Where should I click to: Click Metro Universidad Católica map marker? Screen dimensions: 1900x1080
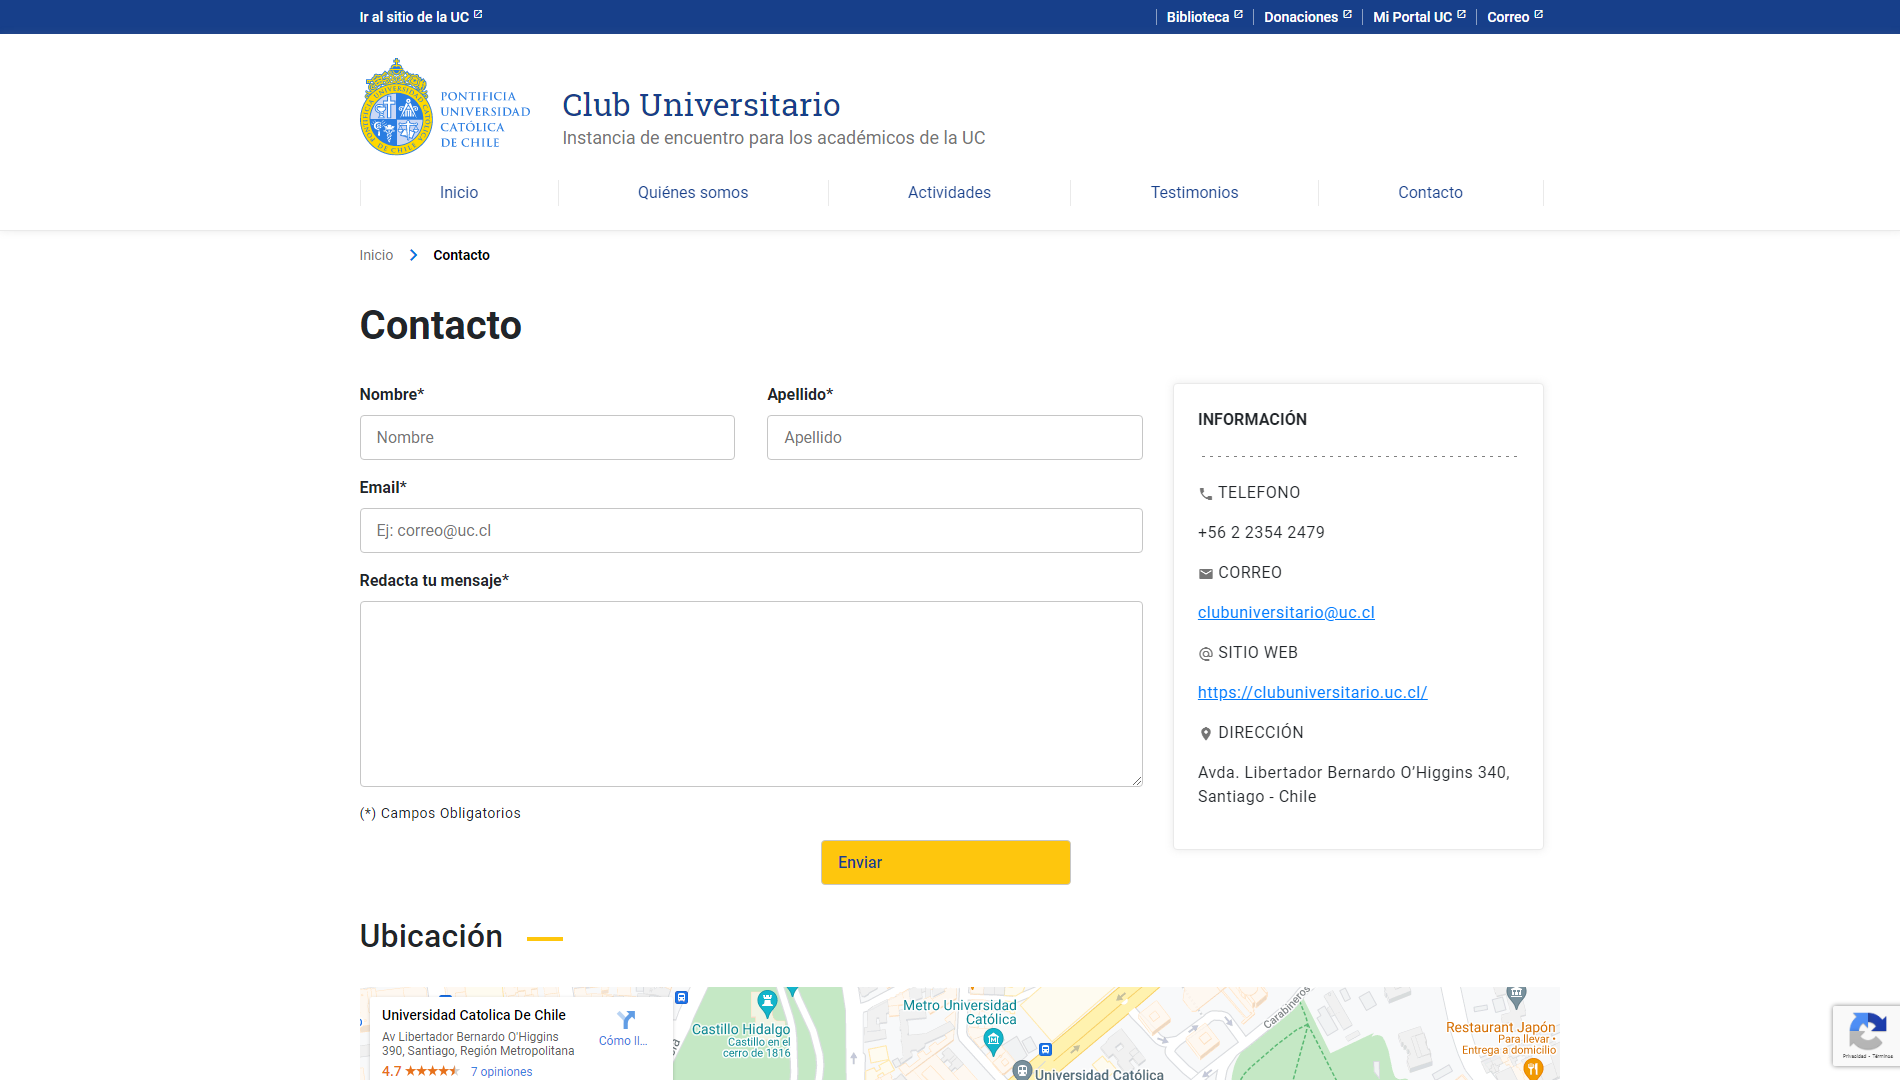[x=993, y=1042]
